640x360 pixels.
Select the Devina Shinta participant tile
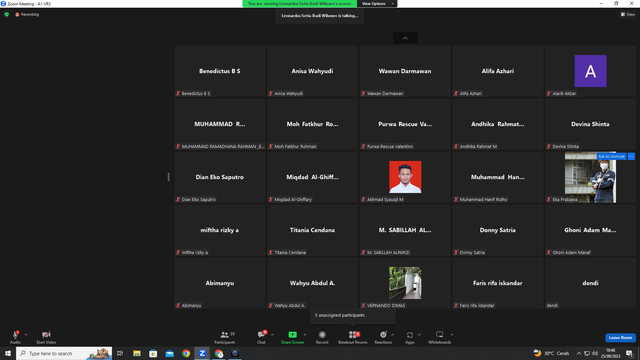coord(590,124)
